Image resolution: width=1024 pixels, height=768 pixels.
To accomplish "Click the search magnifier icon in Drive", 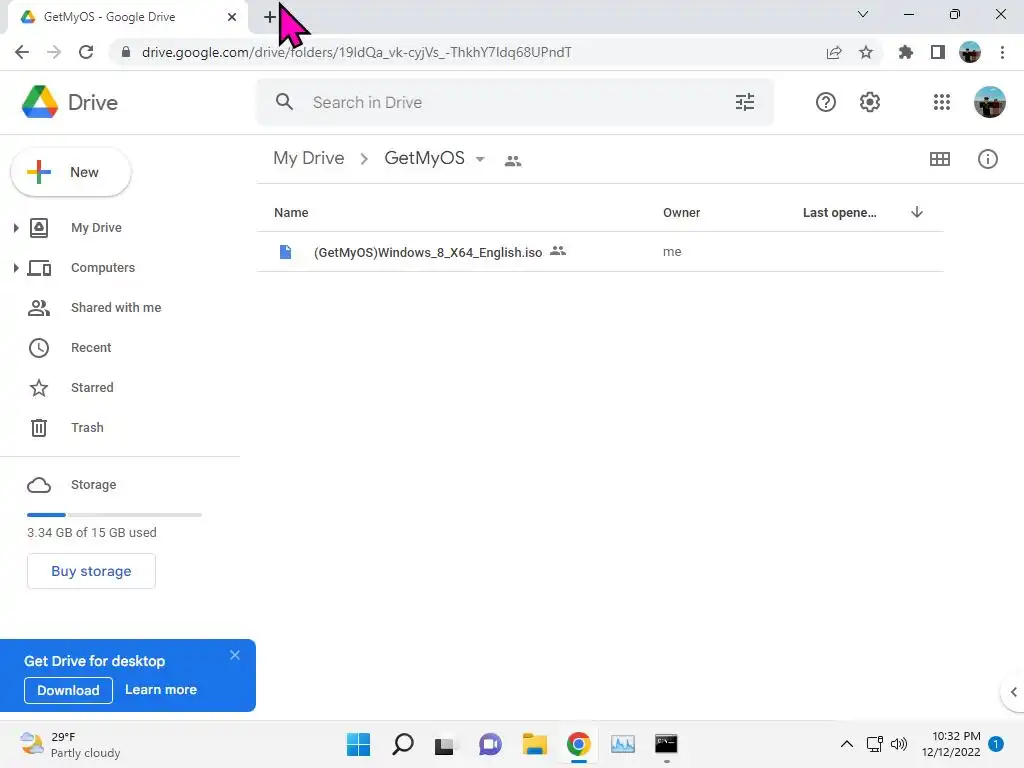I will point(284,102).
